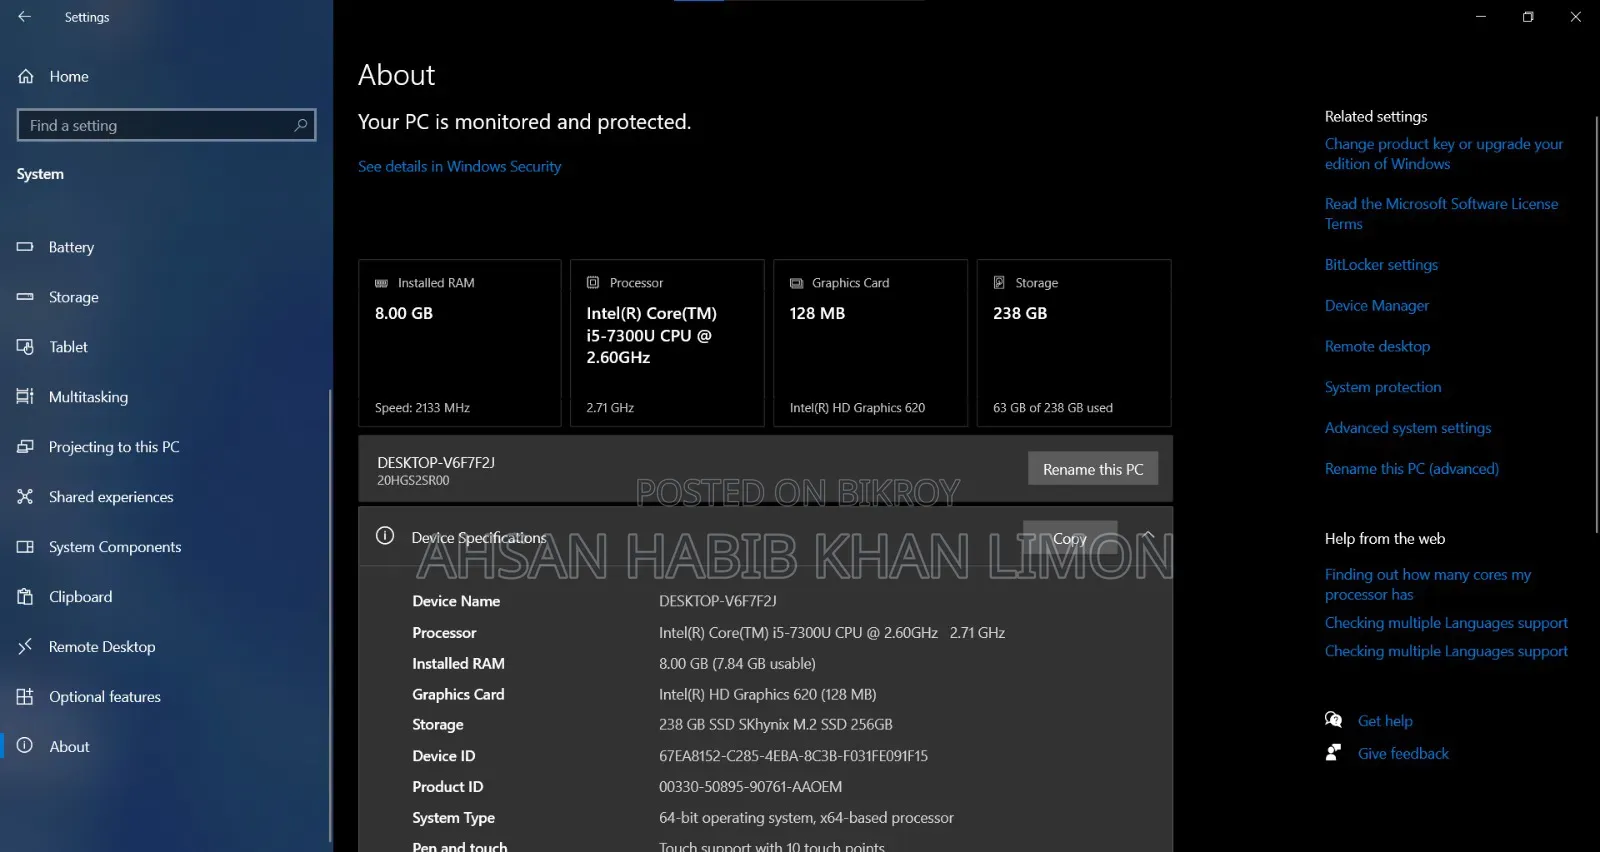Click the back arrow in Settings header

(x=25, y=17)
